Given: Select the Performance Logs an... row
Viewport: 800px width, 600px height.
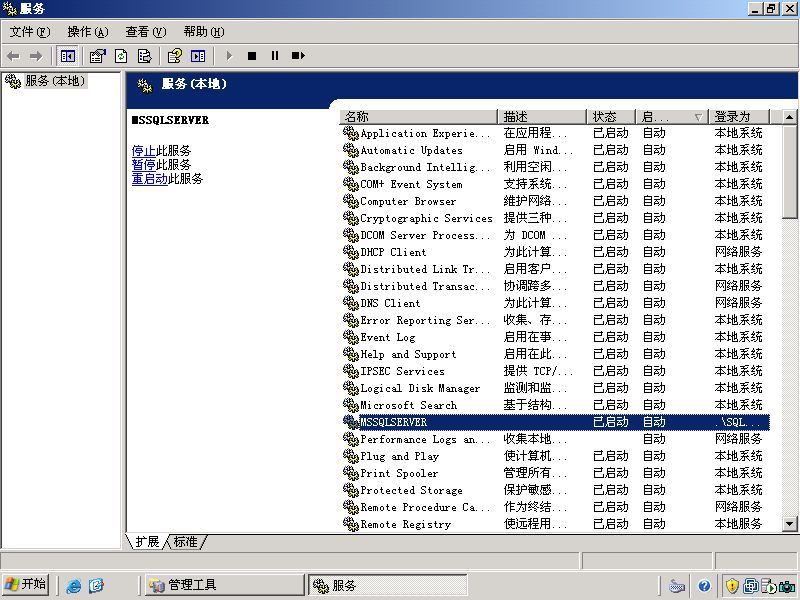Looking at the screenshot, I should (x=555, y=439).
